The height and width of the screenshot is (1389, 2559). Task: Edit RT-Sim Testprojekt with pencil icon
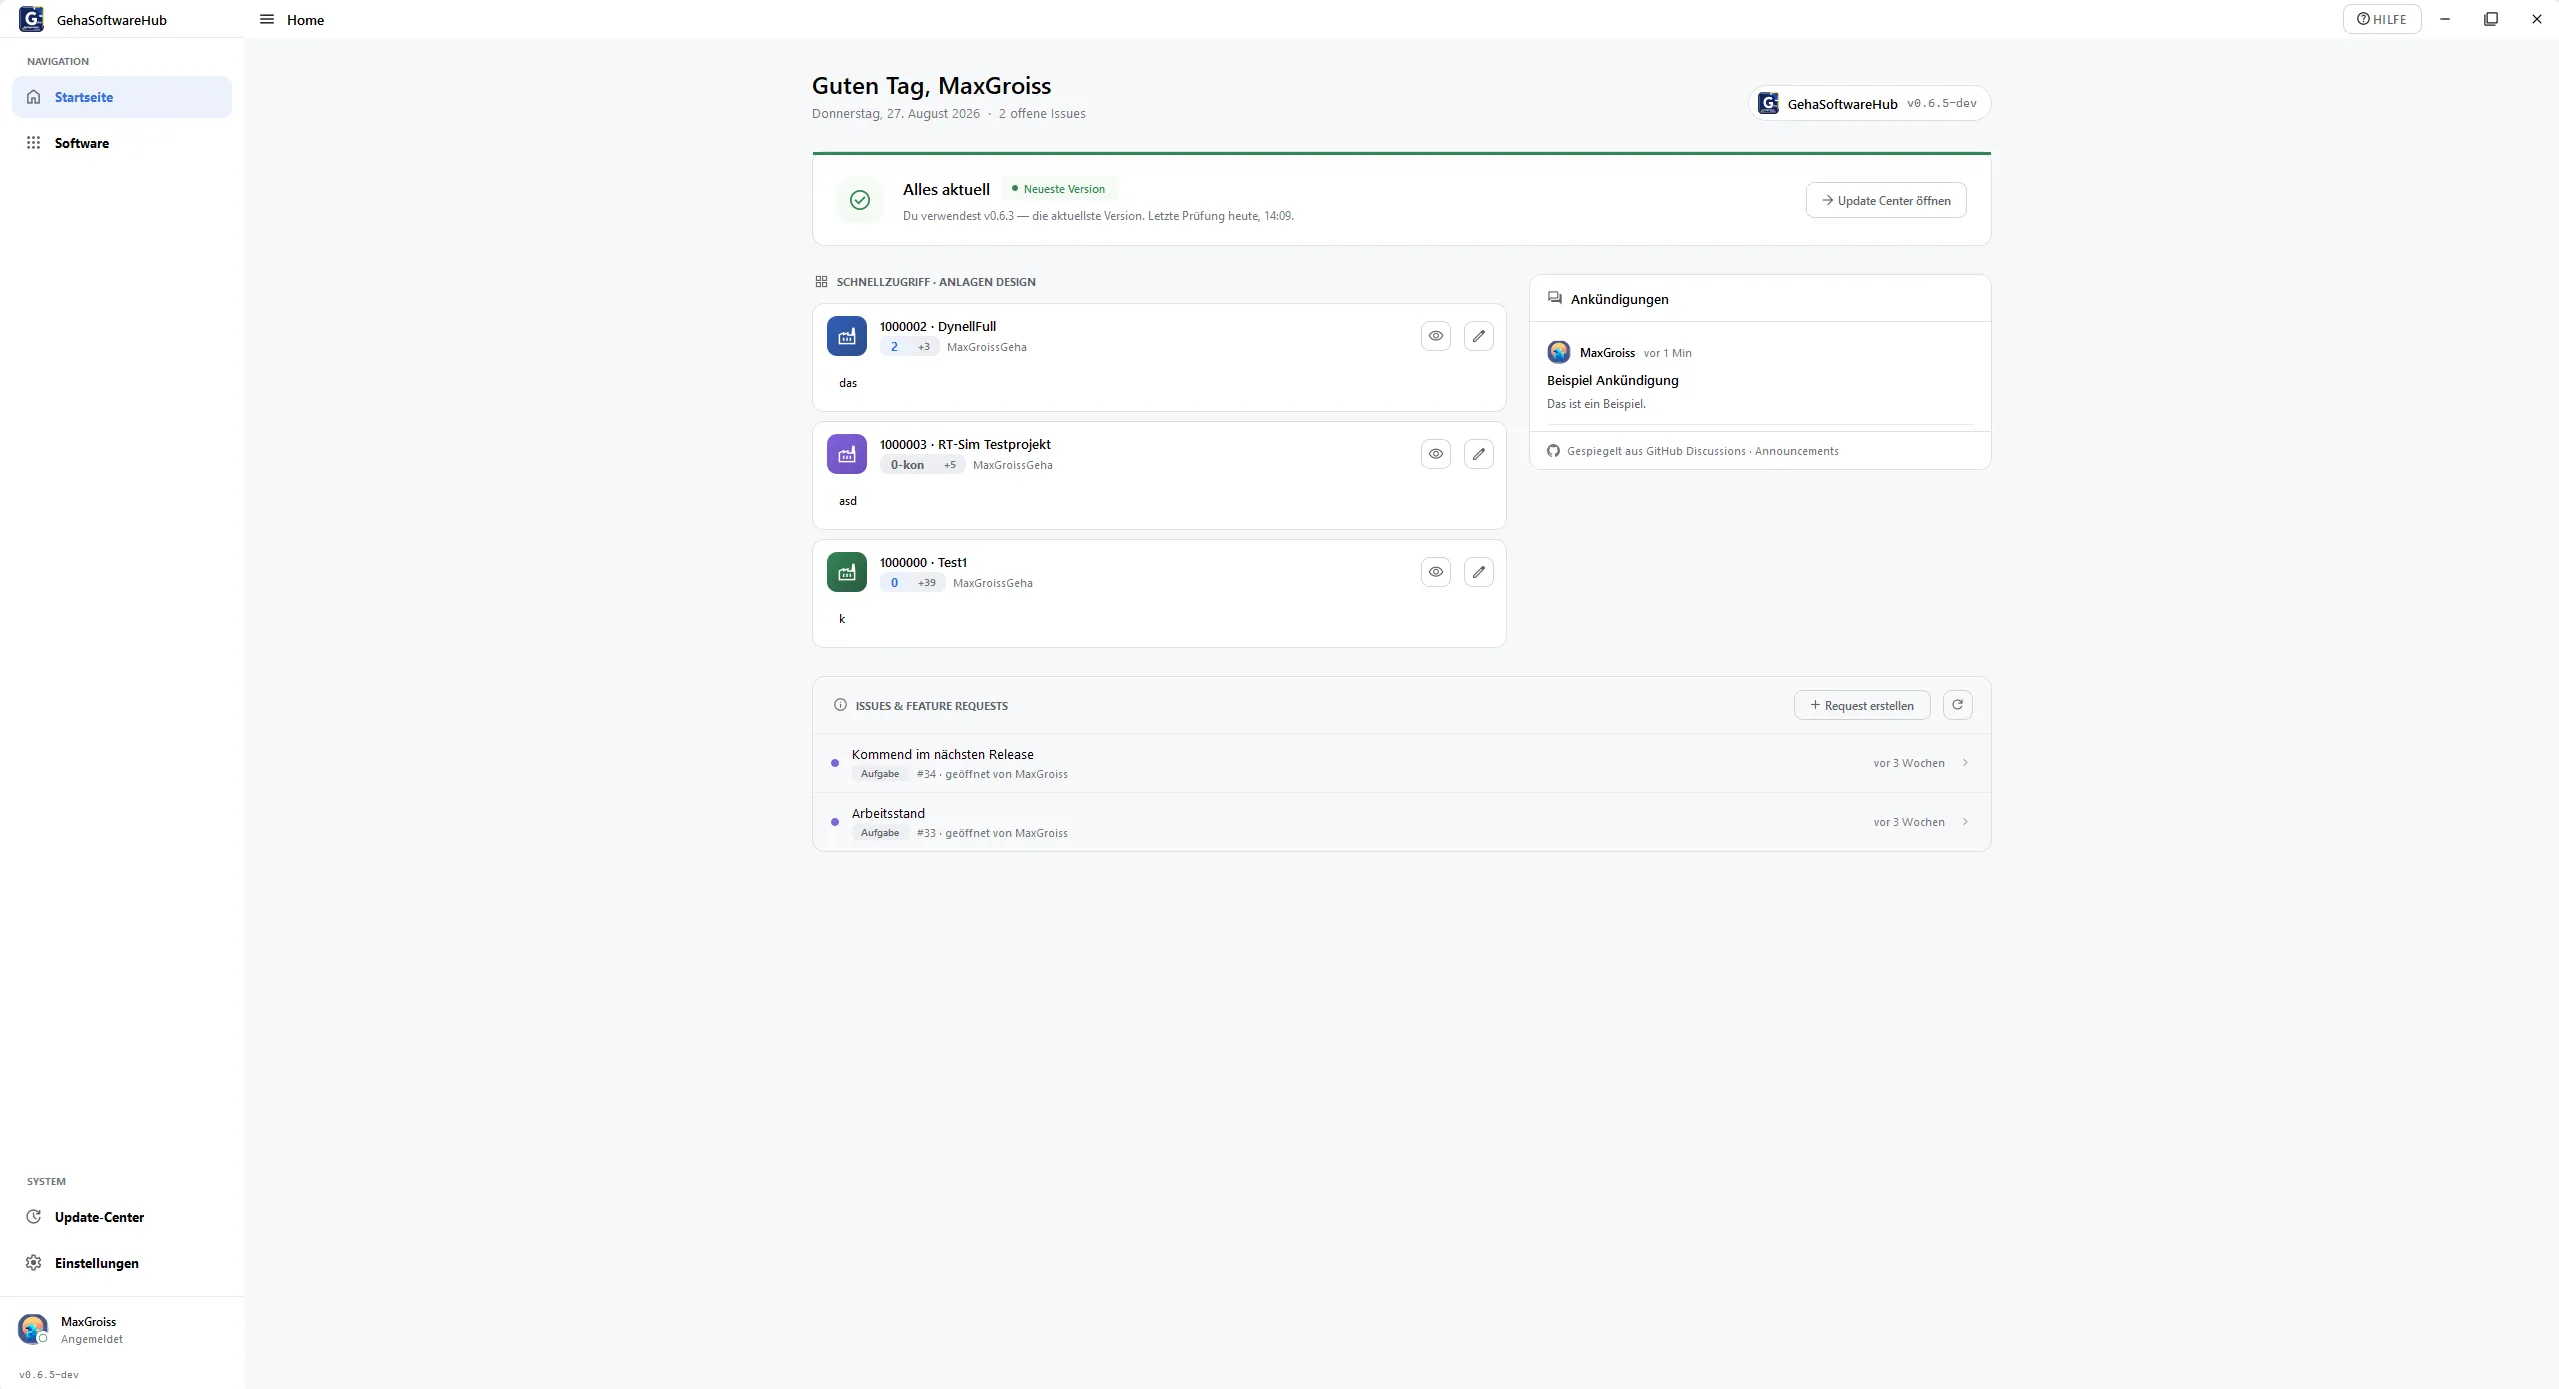click(x=1478, y=454)
